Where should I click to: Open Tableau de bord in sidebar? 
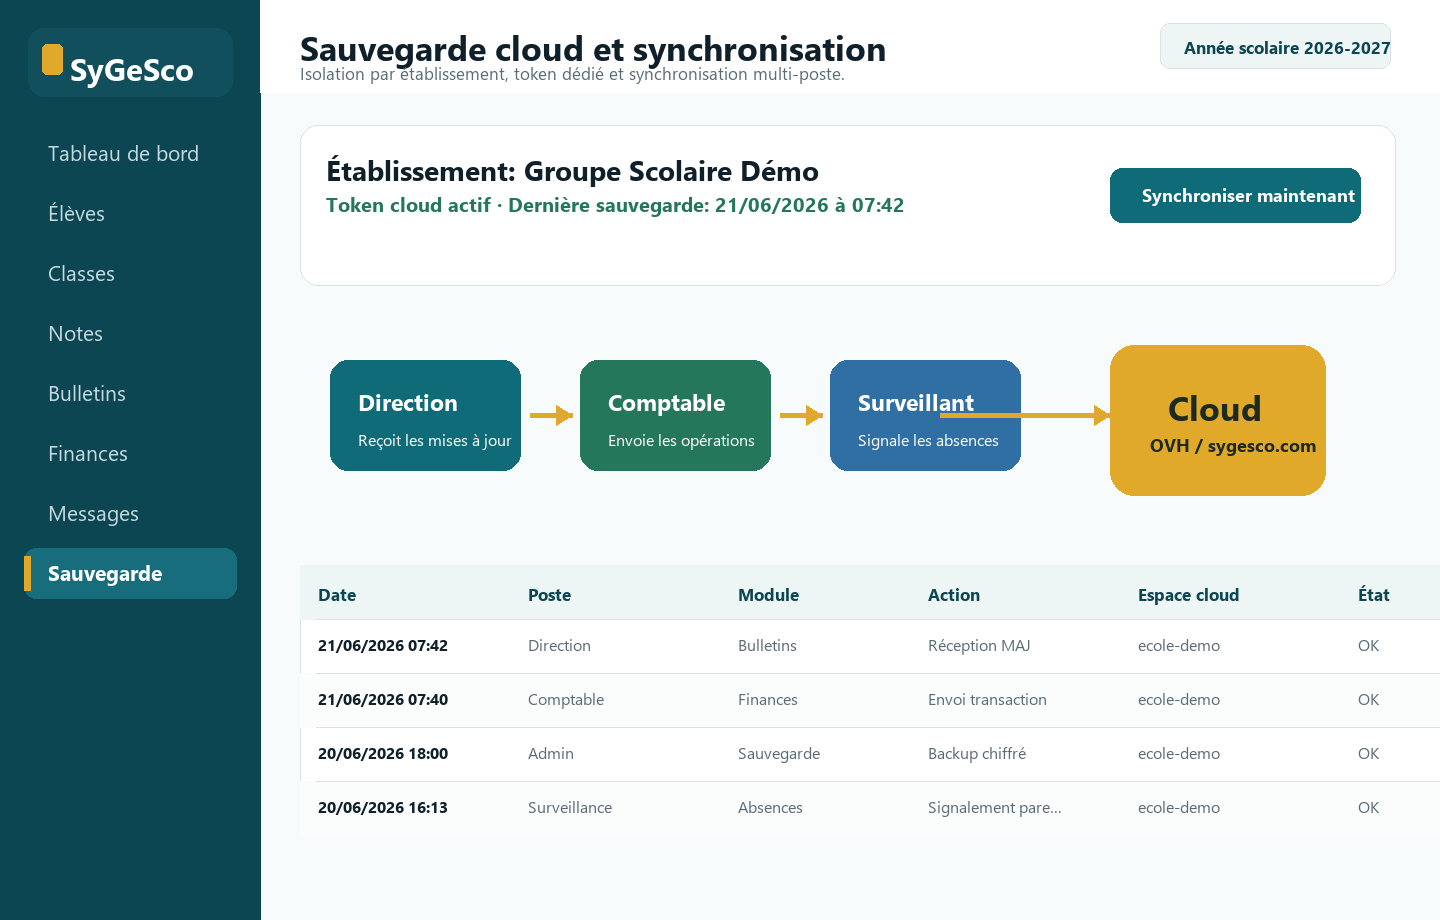123,154
